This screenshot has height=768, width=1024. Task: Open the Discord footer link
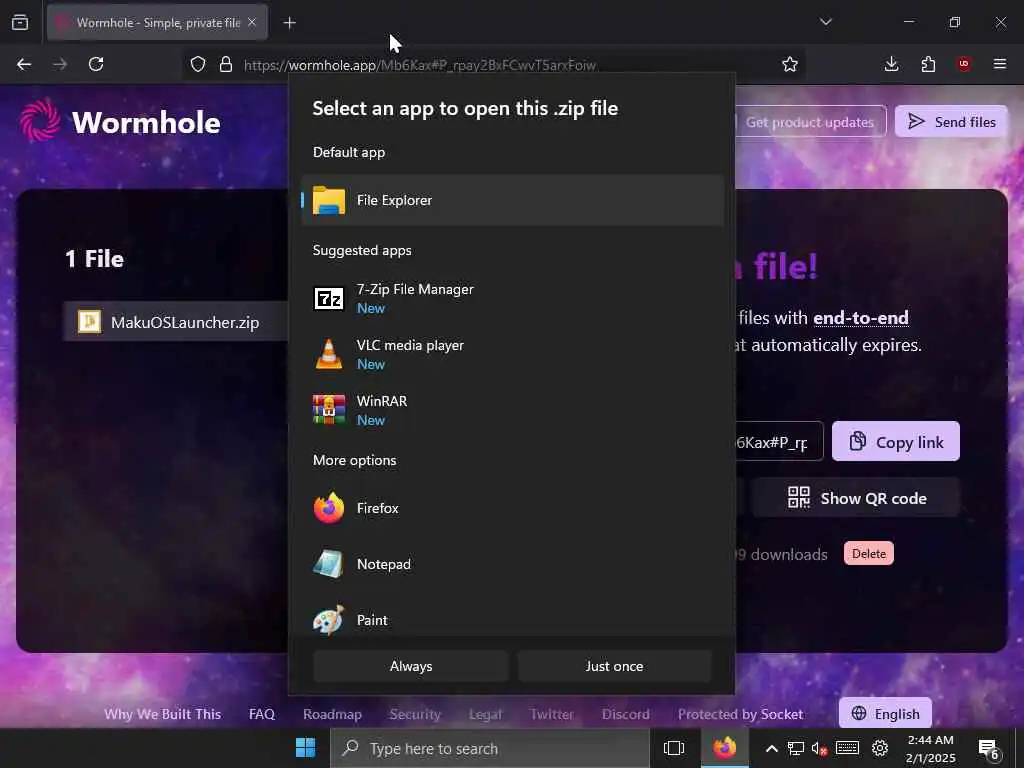click(x=626, y=714)
